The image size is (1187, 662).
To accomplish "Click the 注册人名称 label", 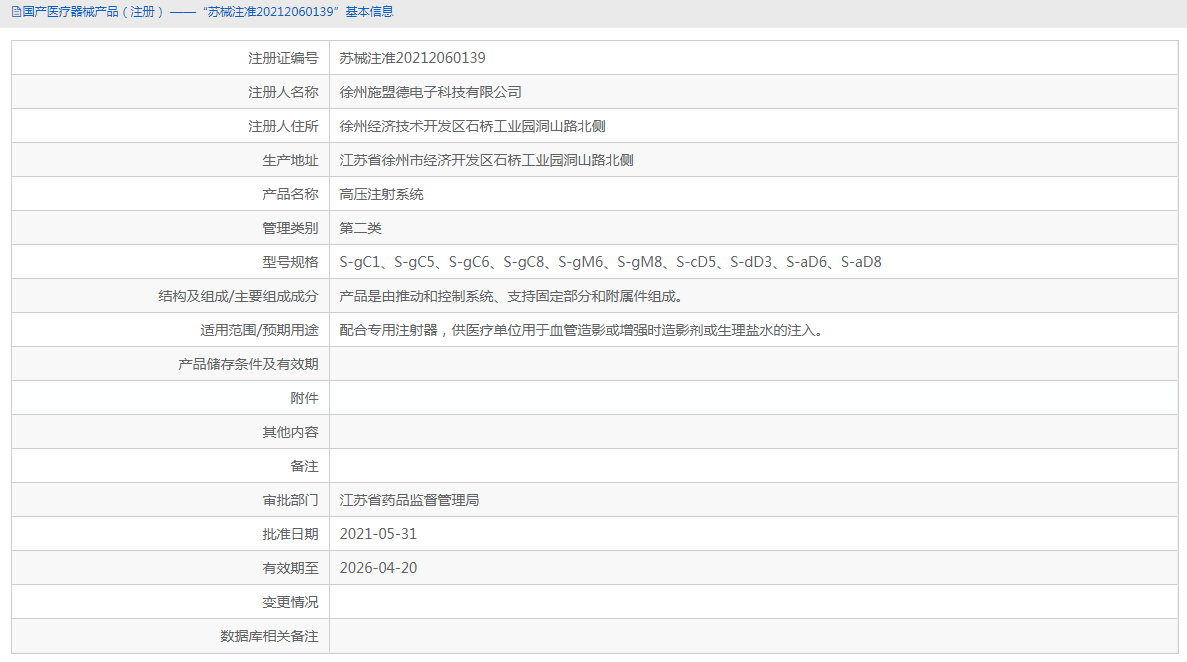I will (283, 92).
